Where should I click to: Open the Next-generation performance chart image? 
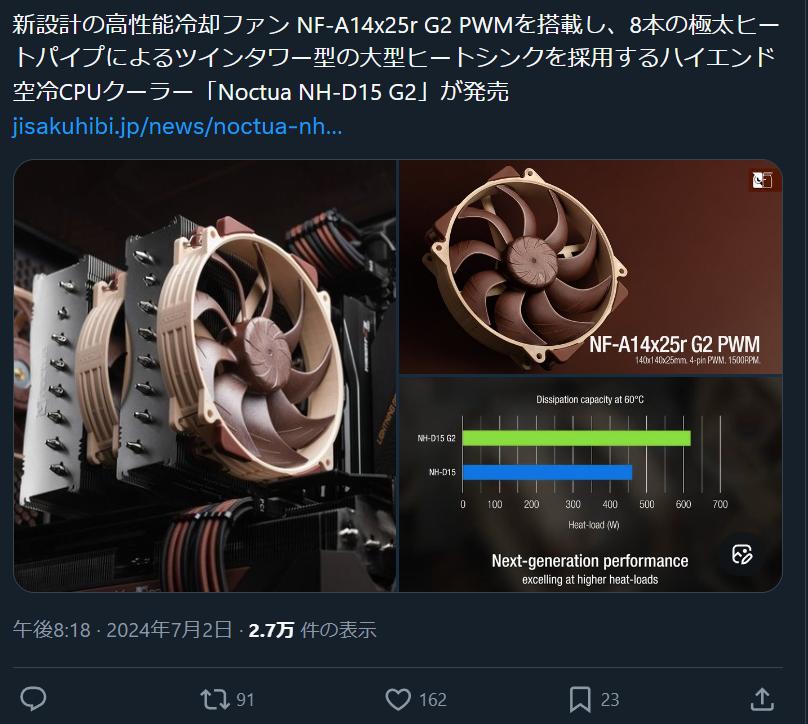591,484
